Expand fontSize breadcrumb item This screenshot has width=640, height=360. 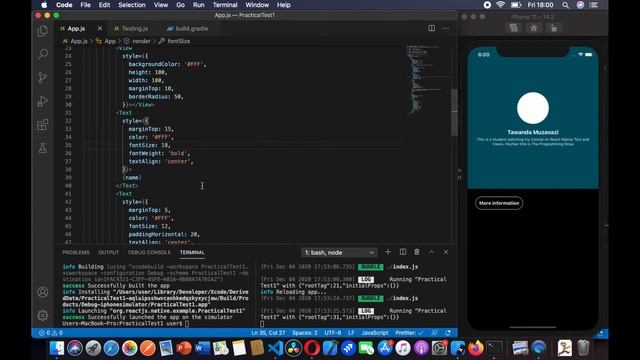178,41
